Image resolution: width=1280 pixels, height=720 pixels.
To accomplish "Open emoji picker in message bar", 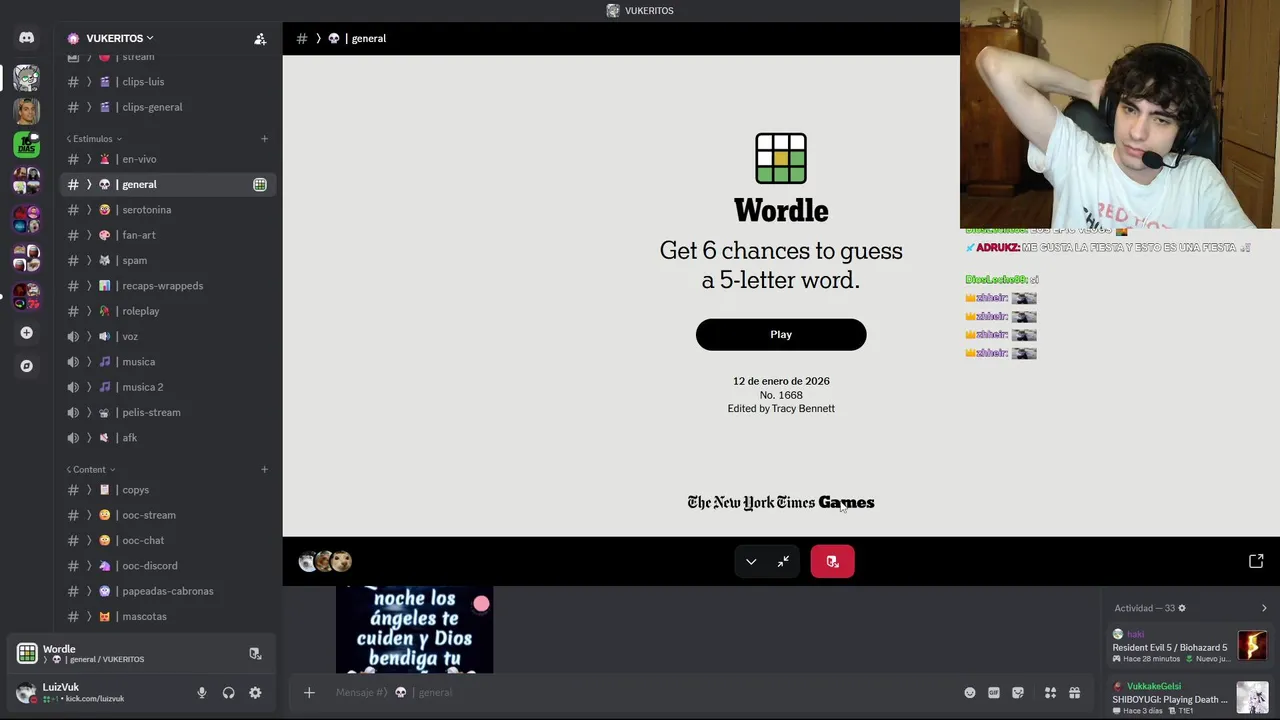I will tap(969, 693).
